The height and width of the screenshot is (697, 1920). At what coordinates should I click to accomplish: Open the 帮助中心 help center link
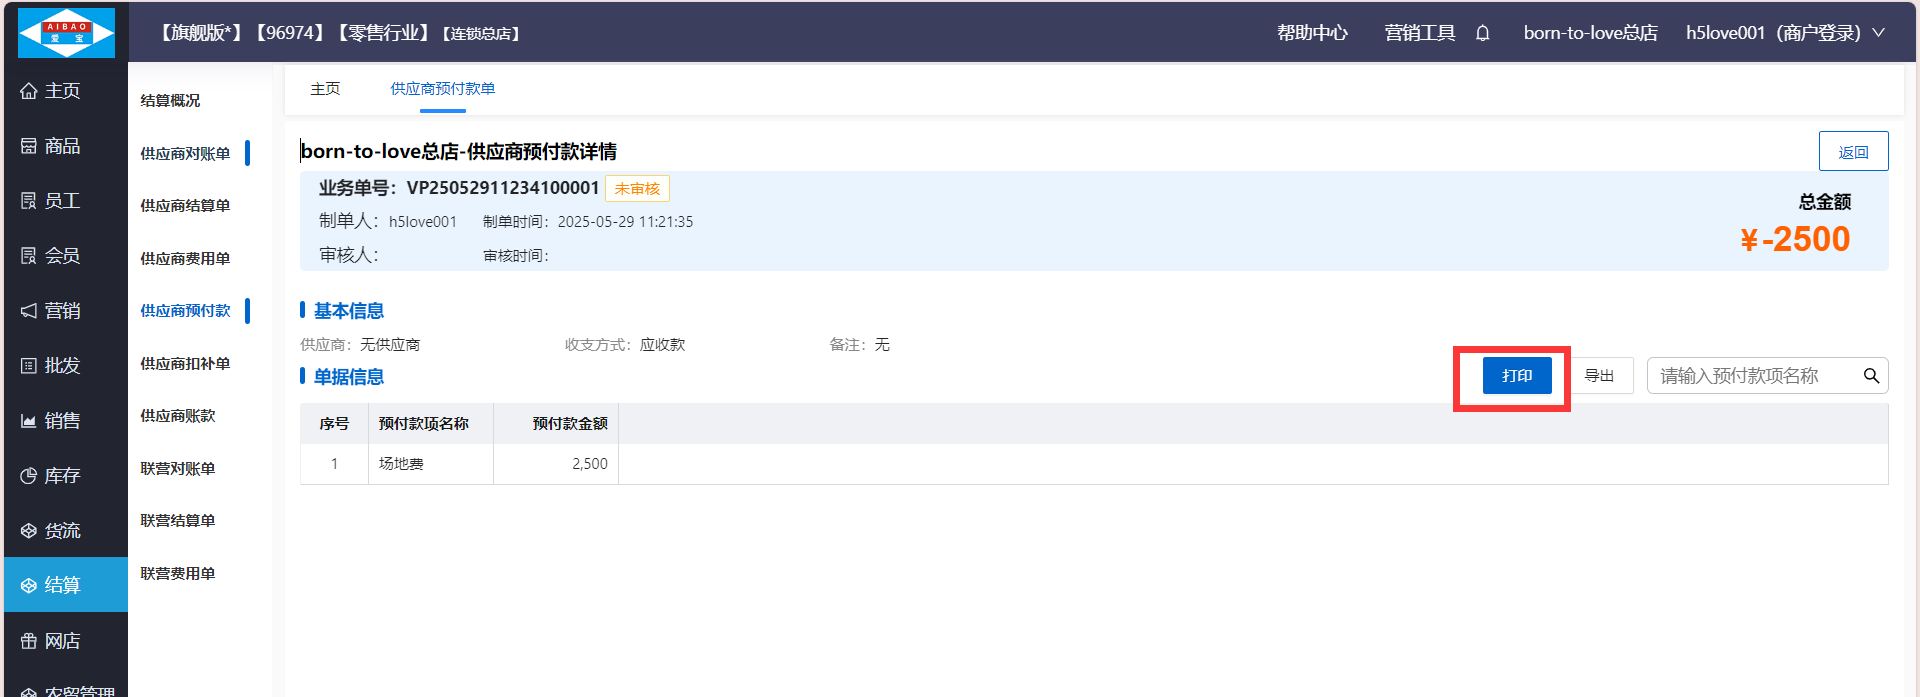(x=1312, y=33)
